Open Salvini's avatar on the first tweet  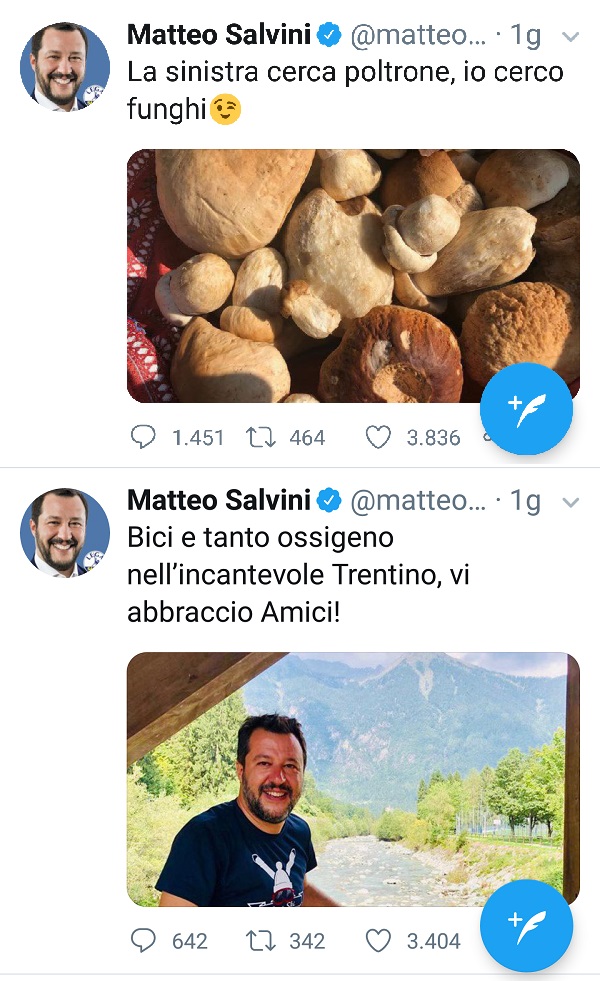(65, 65)
